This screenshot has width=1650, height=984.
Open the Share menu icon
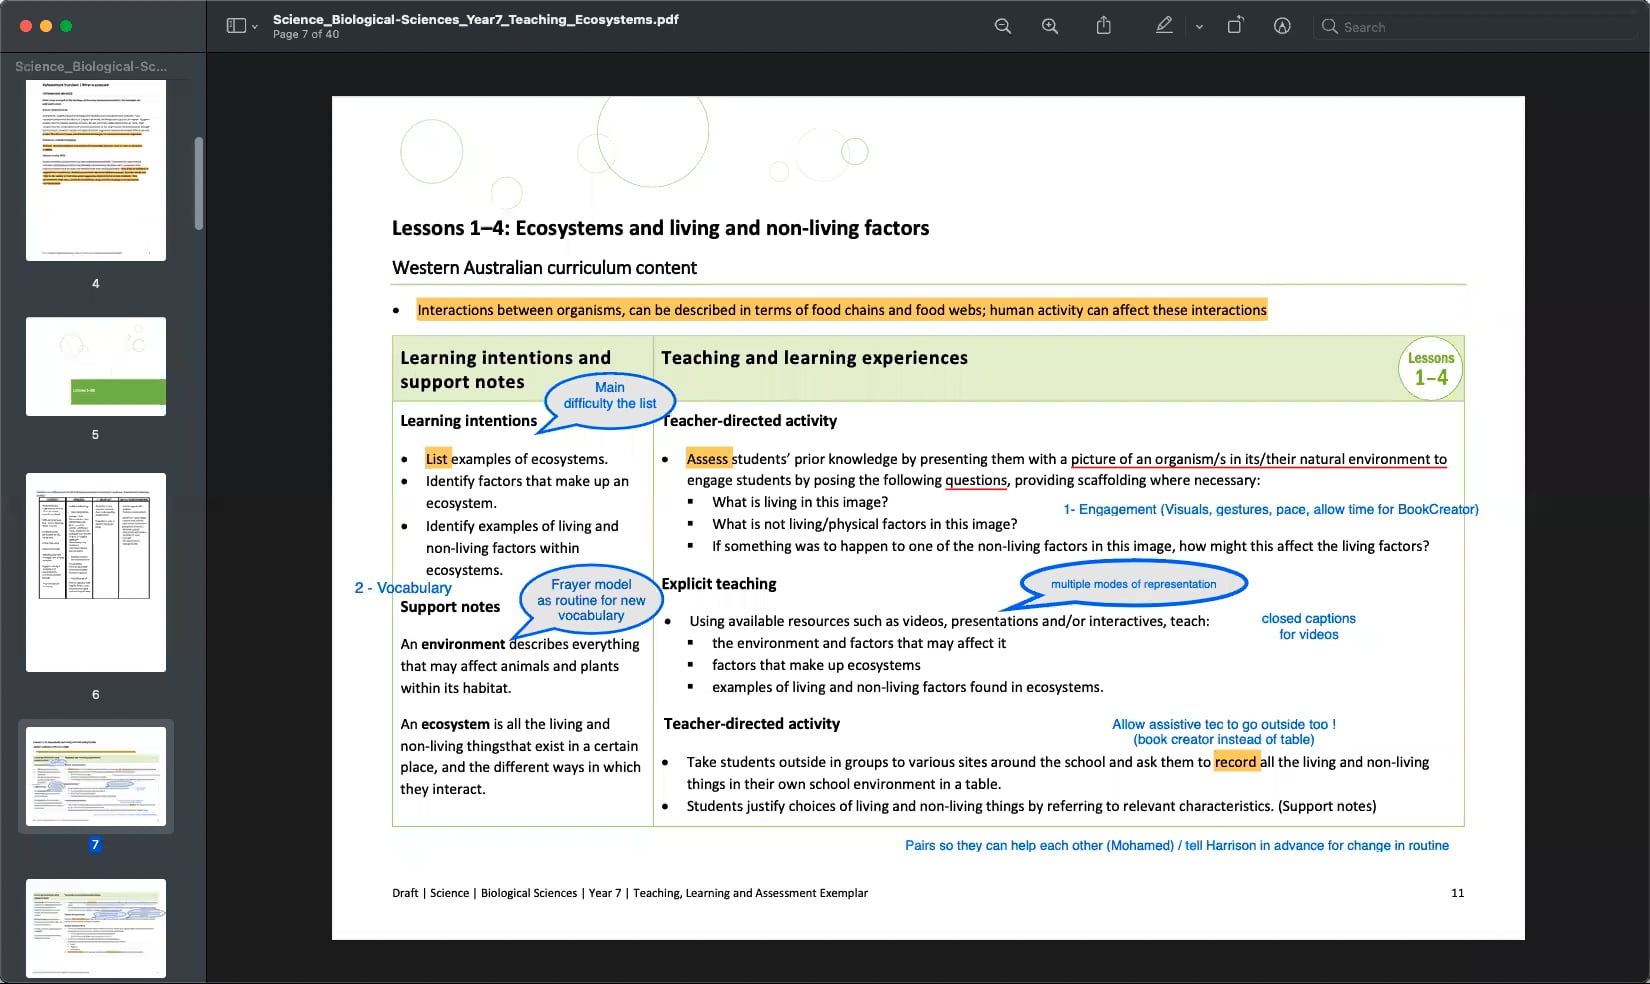[x=1104, y=26]
